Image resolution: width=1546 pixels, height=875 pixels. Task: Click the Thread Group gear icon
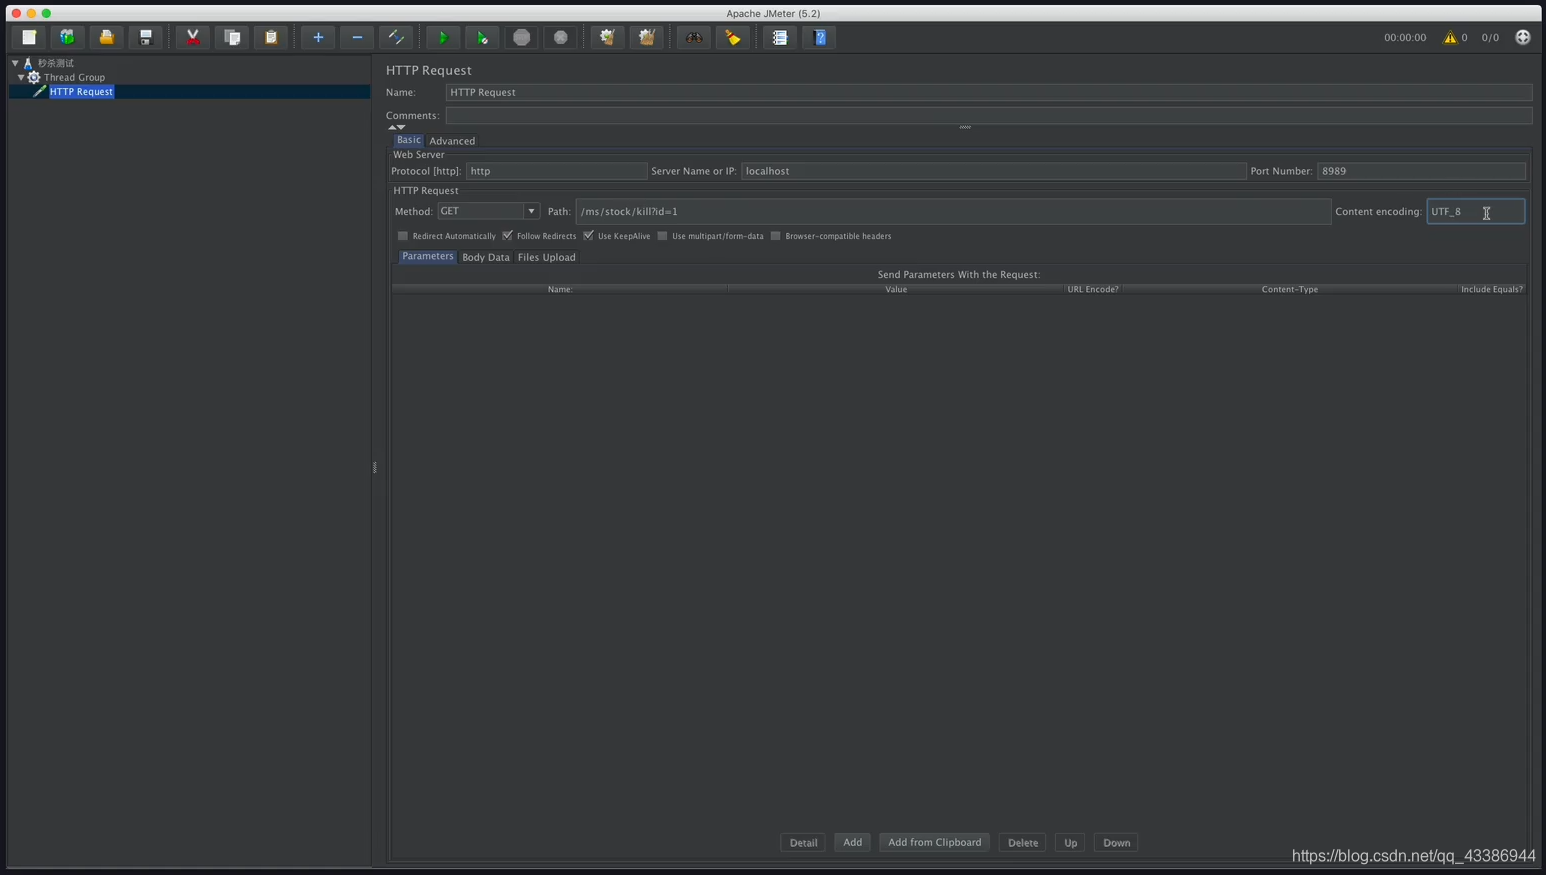click(34, 77)
